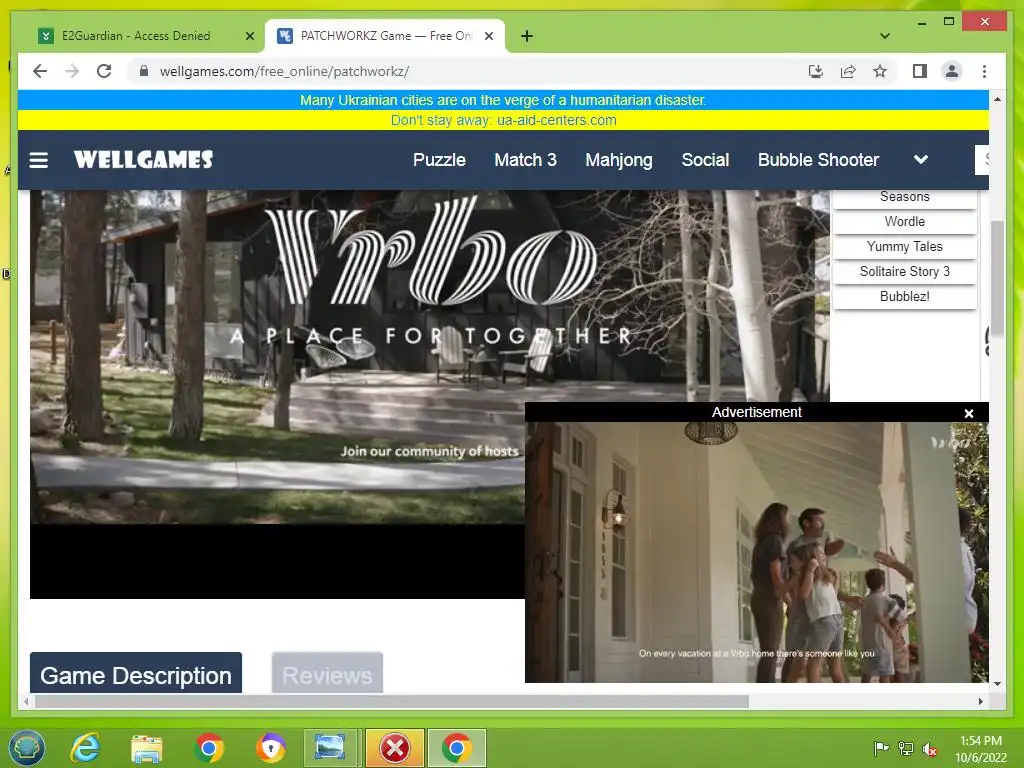
Task: Open the browser side panel
Action: tap(920, 71)
